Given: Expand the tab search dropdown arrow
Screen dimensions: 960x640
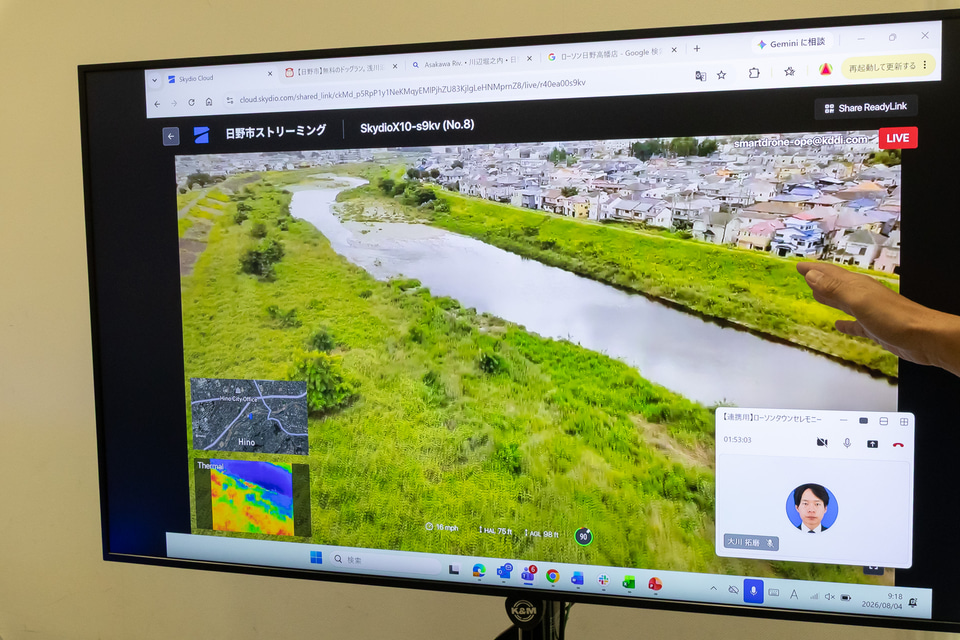Looking at the screenshot, I should pos(154,80).
